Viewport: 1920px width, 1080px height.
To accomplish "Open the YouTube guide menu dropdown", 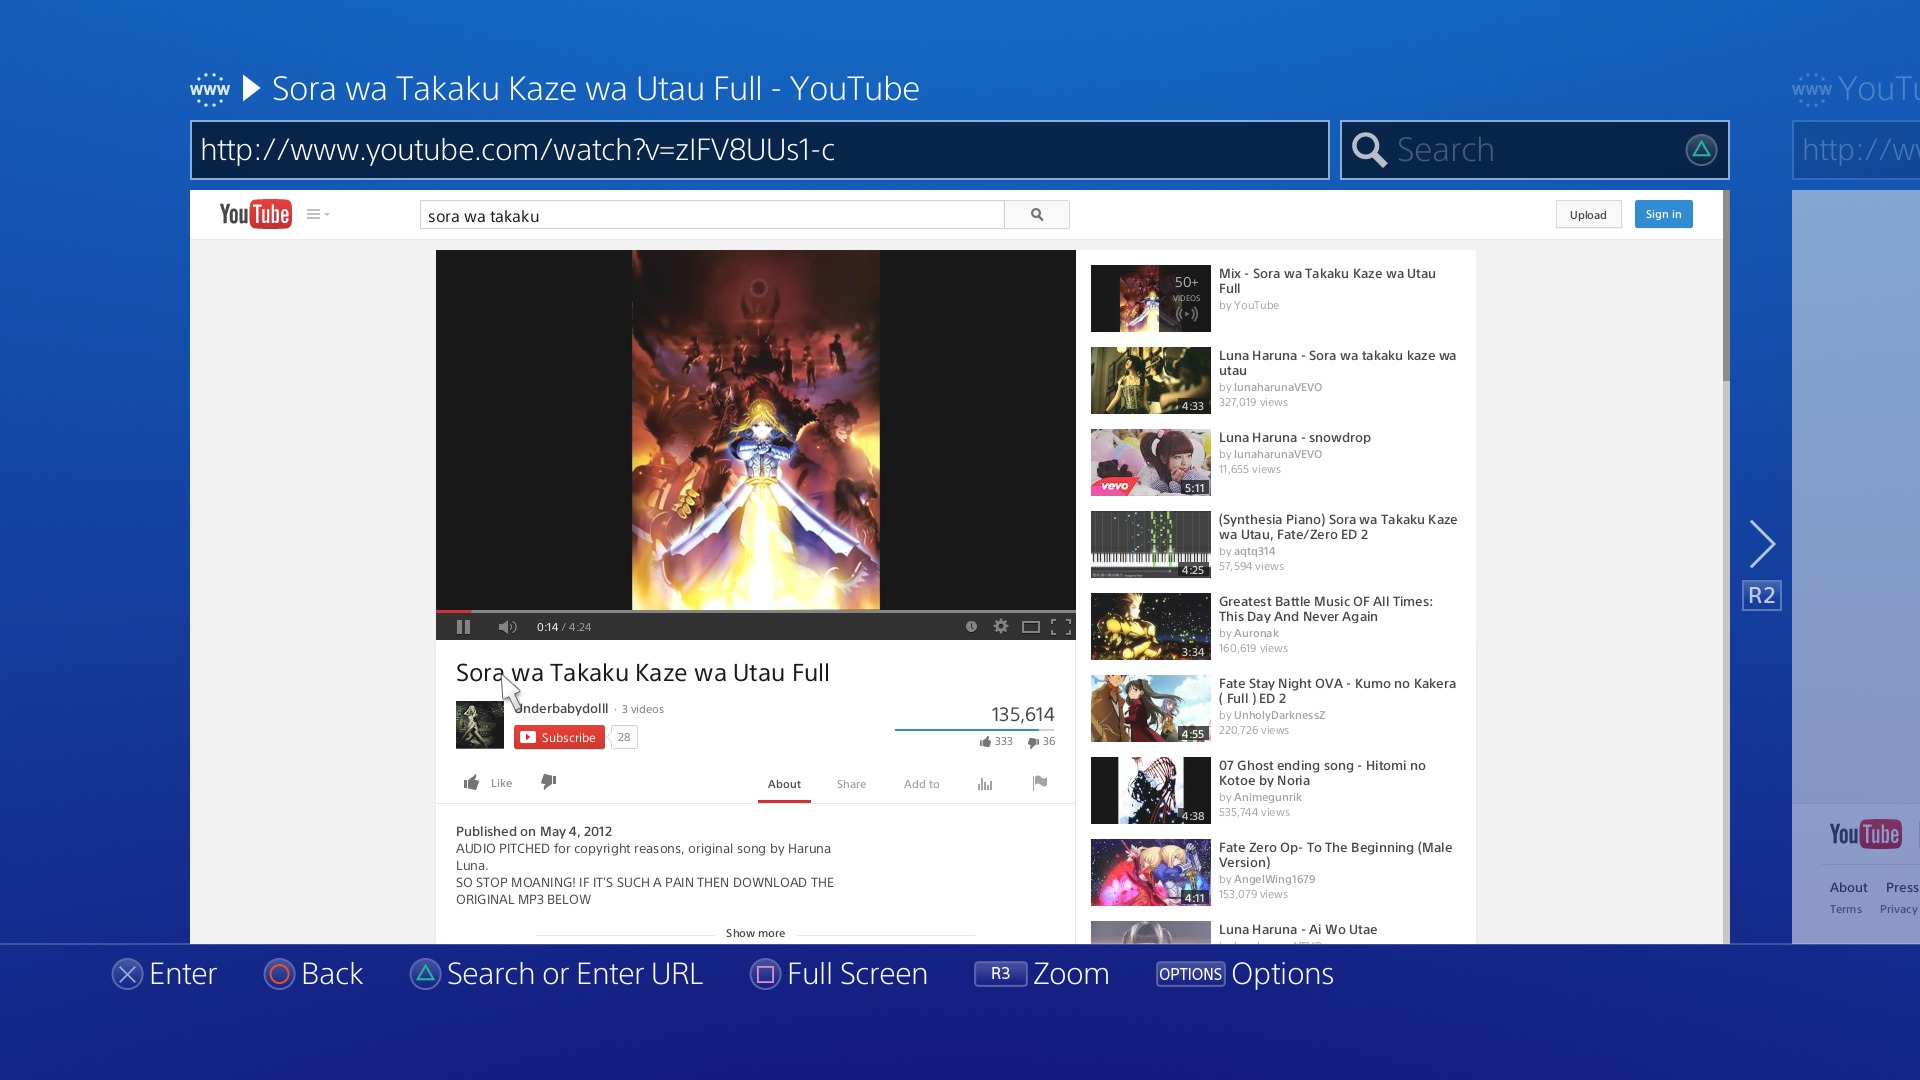I will [318, 214].
